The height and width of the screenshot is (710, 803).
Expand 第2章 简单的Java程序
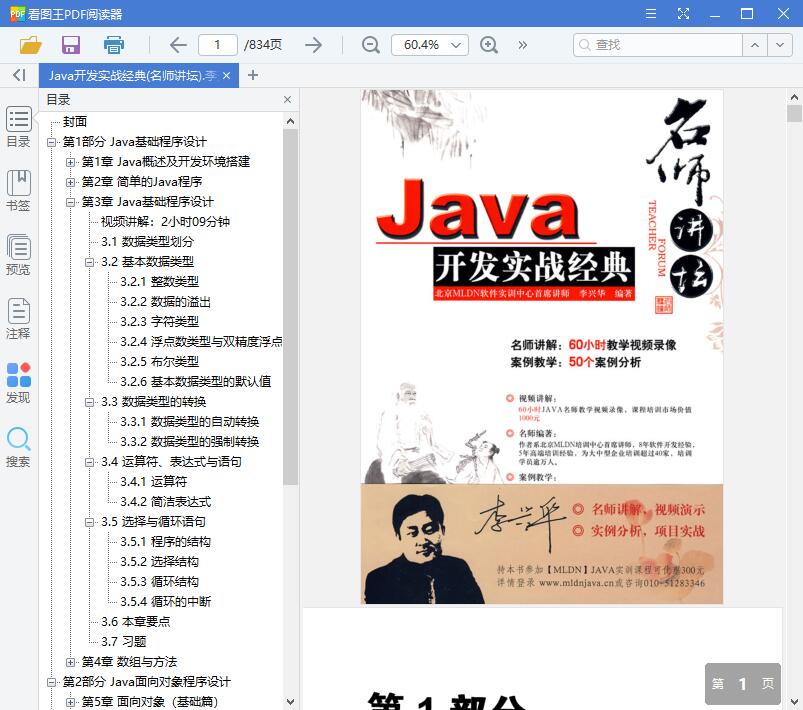tap(70, 182)
